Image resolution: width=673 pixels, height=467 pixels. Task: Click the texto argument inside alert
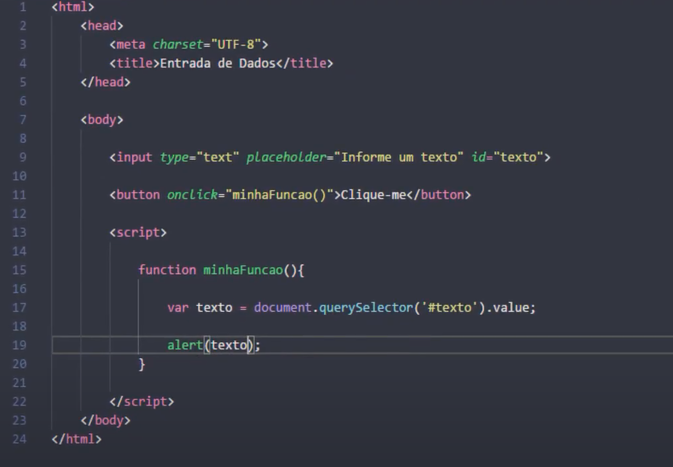tap(228, 345)
